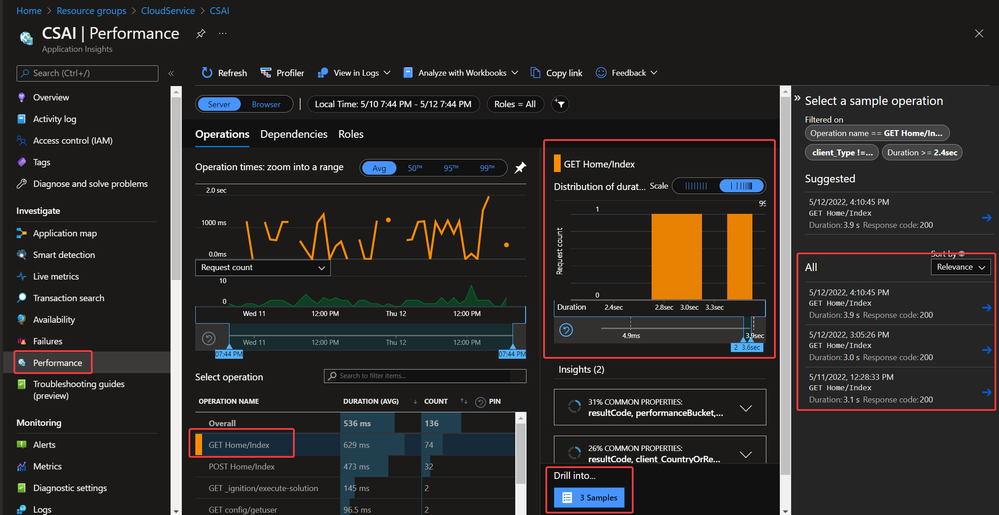This screenshot has width=999, height=515.
Task: Select the POST Home/Index operation row
Action: (x=354, y=467)
